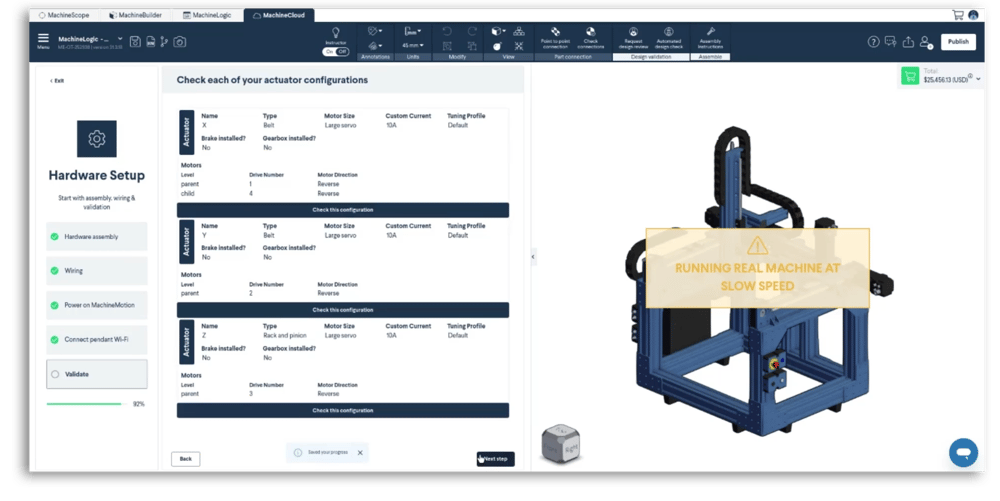The image size is (1000, 501).
Task: Open the top-right shopping cart icon
Action: [x=958, y=15]
